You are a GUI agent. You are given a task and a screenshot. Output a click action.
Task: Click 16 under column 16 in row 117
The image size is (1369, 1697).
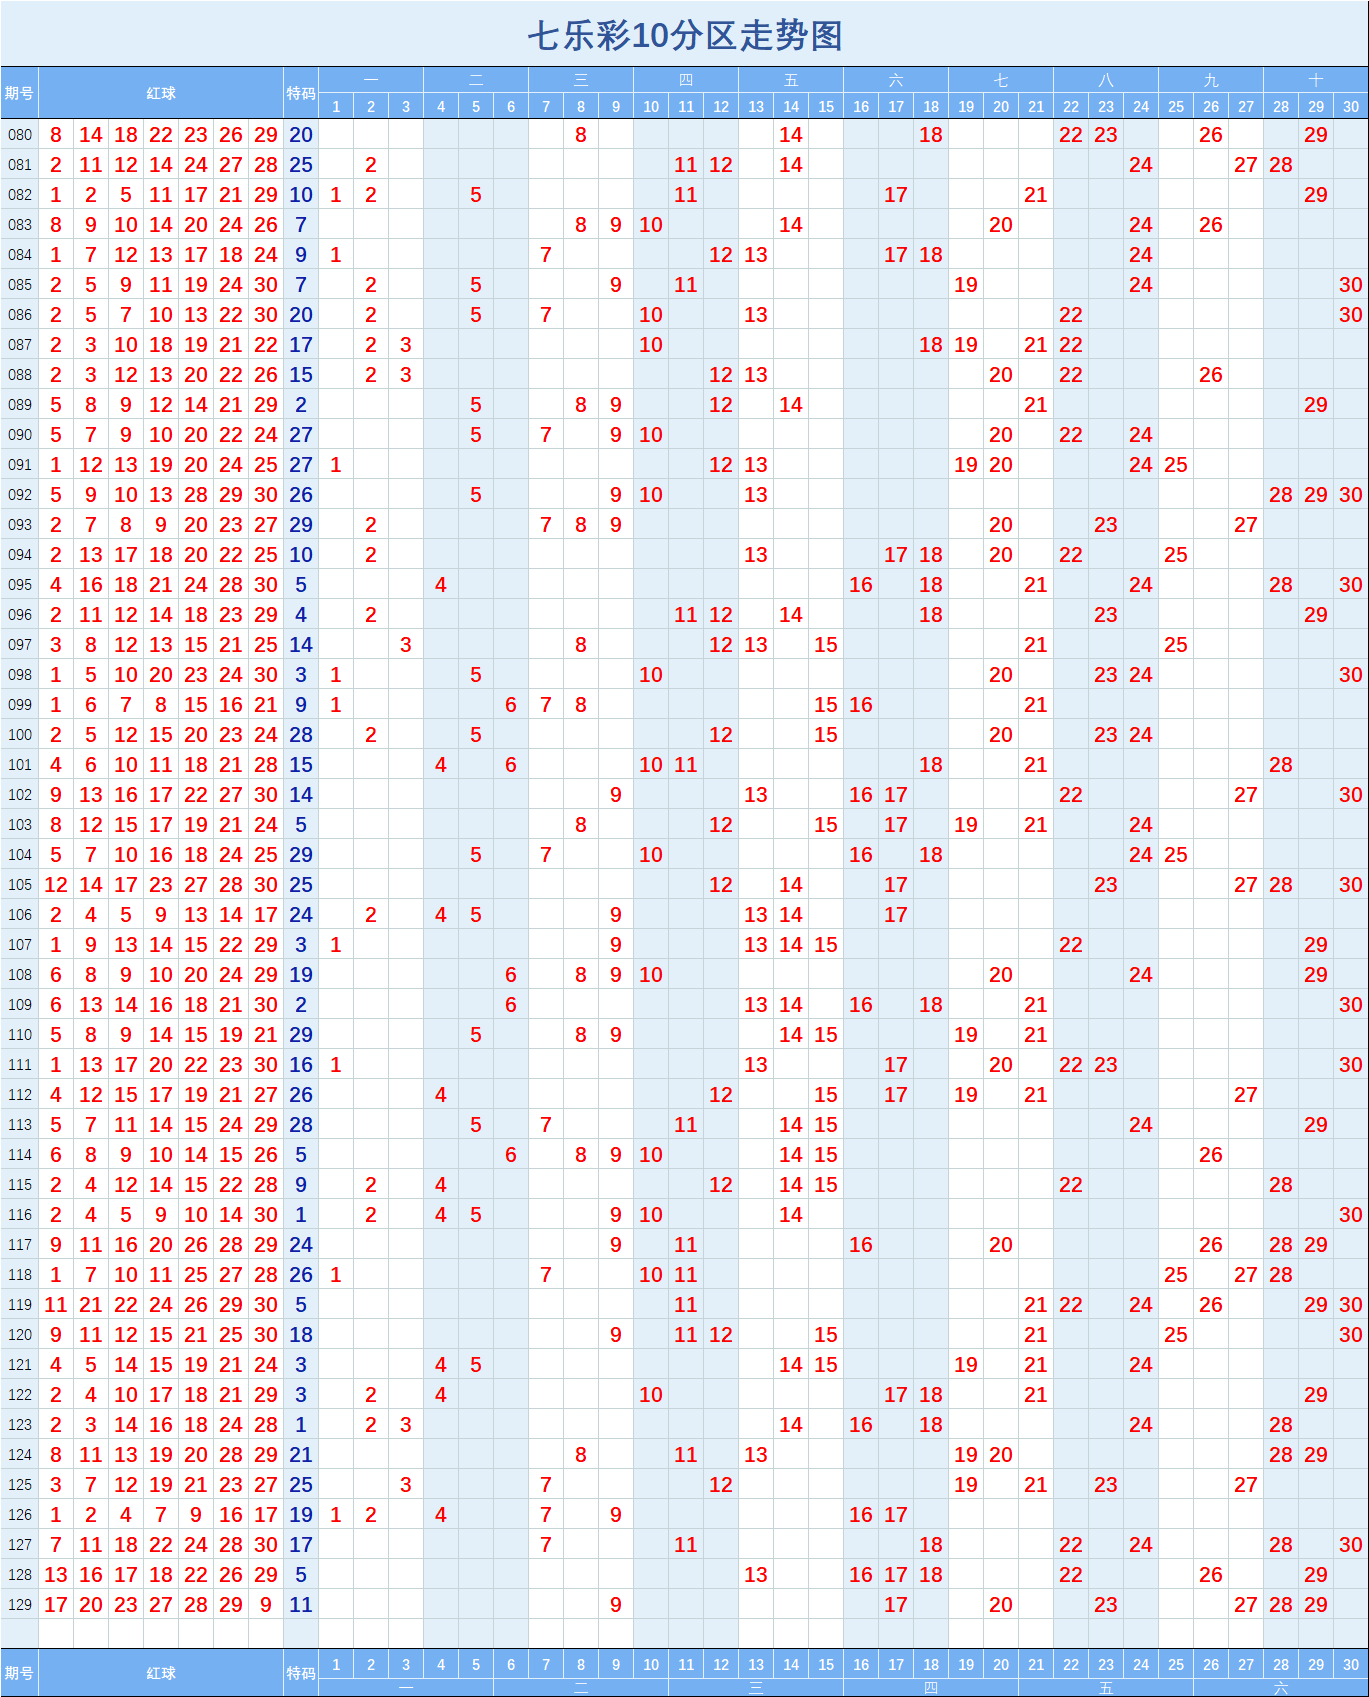(861, 1245)
